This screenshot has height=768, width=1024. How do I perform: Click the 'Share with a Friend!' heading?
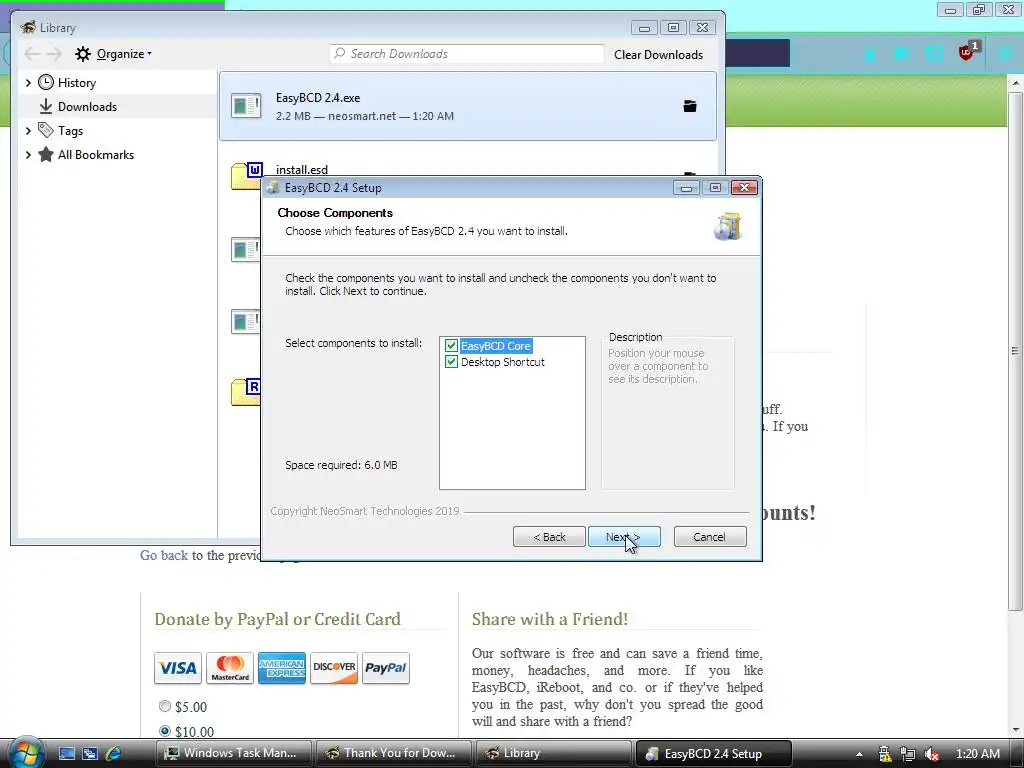click(550, 618)
